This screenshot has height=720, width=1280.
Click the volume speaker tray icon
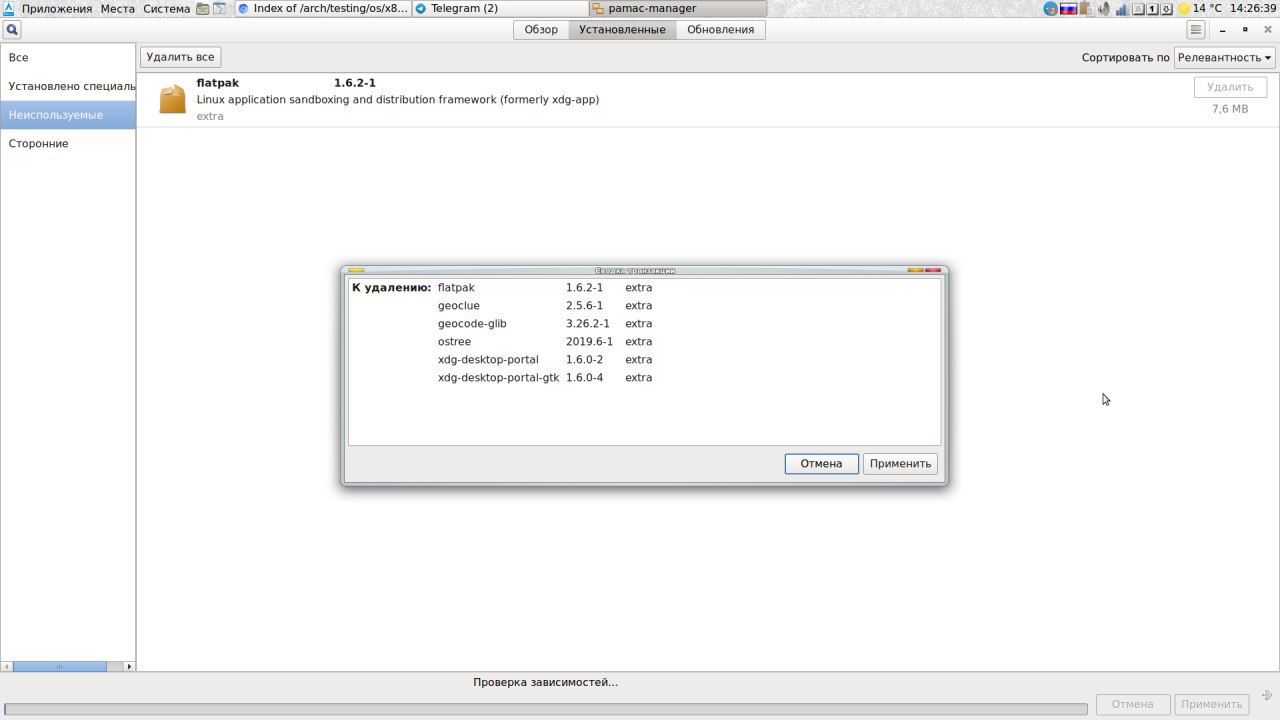point(1104,8)
